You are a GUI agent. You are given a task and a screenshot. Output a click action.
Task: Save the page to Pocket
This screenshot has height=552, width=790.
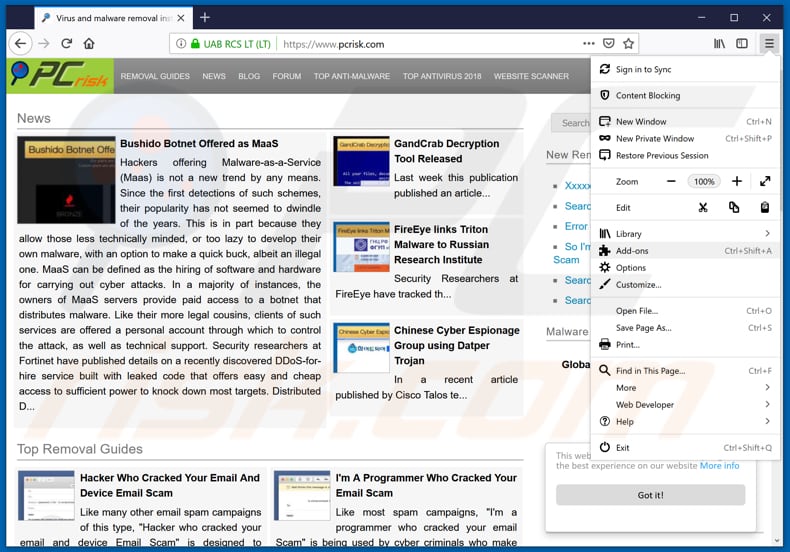[609, 44]
